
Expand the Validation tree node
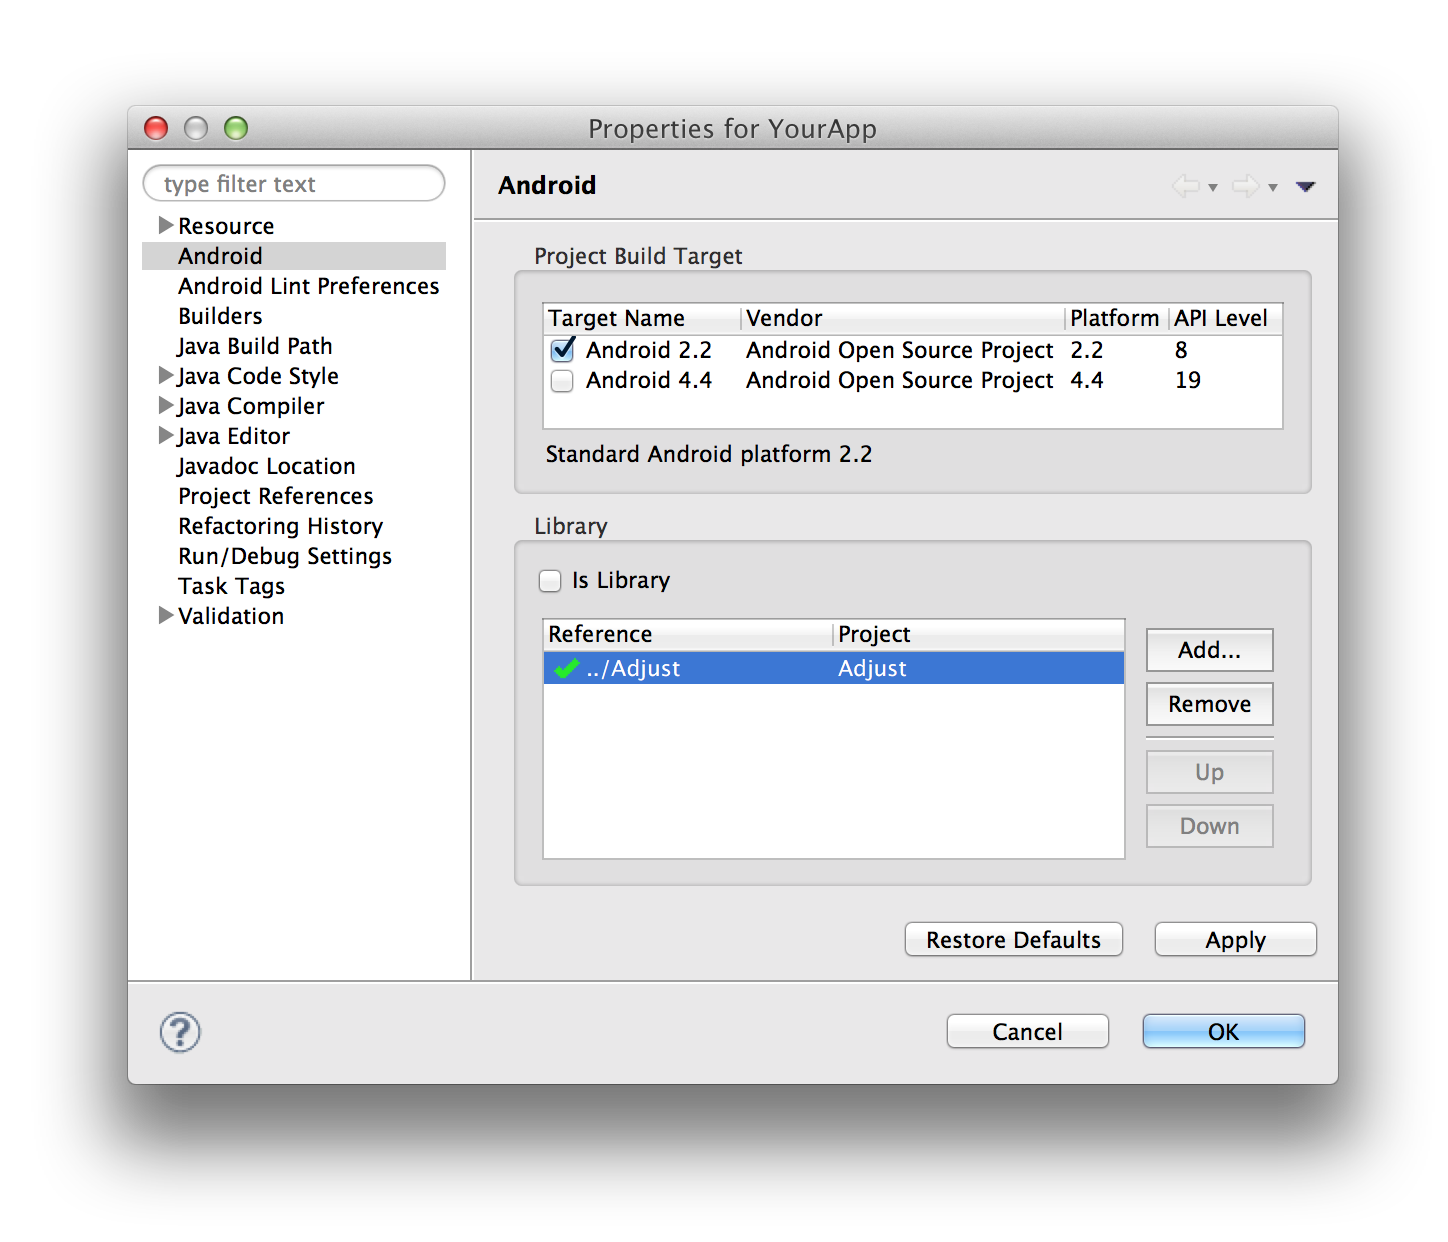166,615
